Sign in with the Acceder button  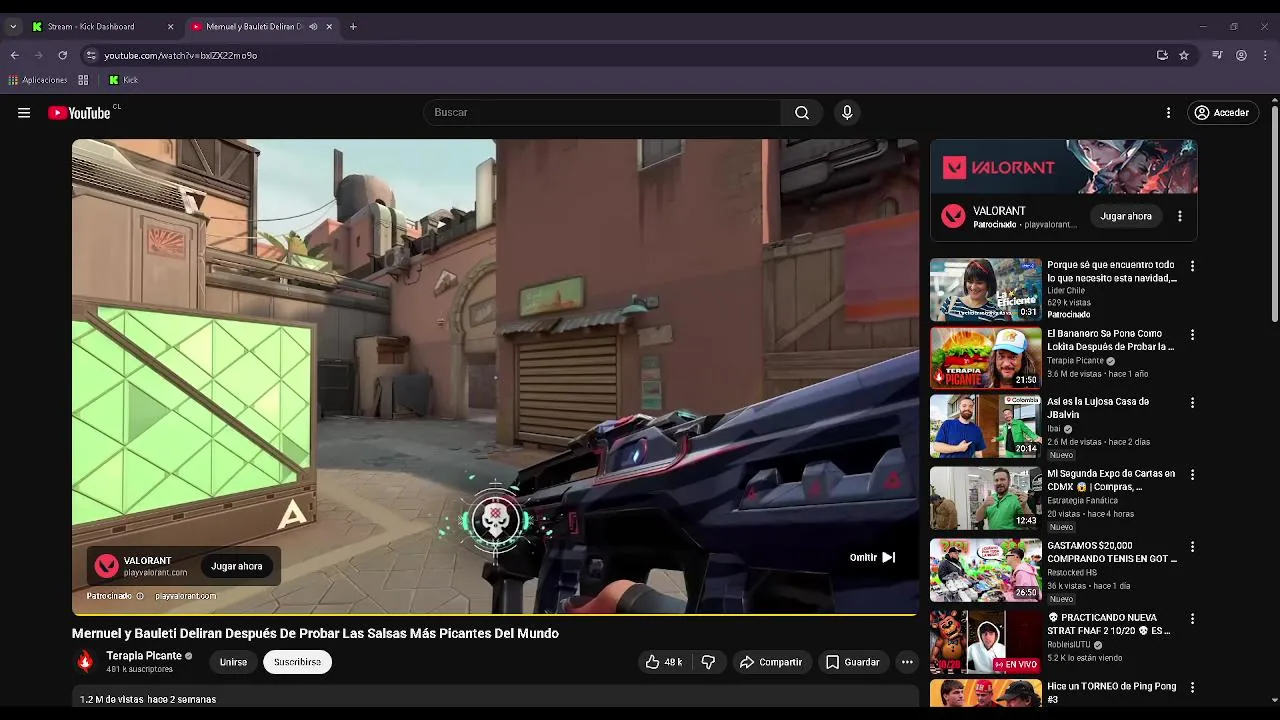[x=1221, y=113]
